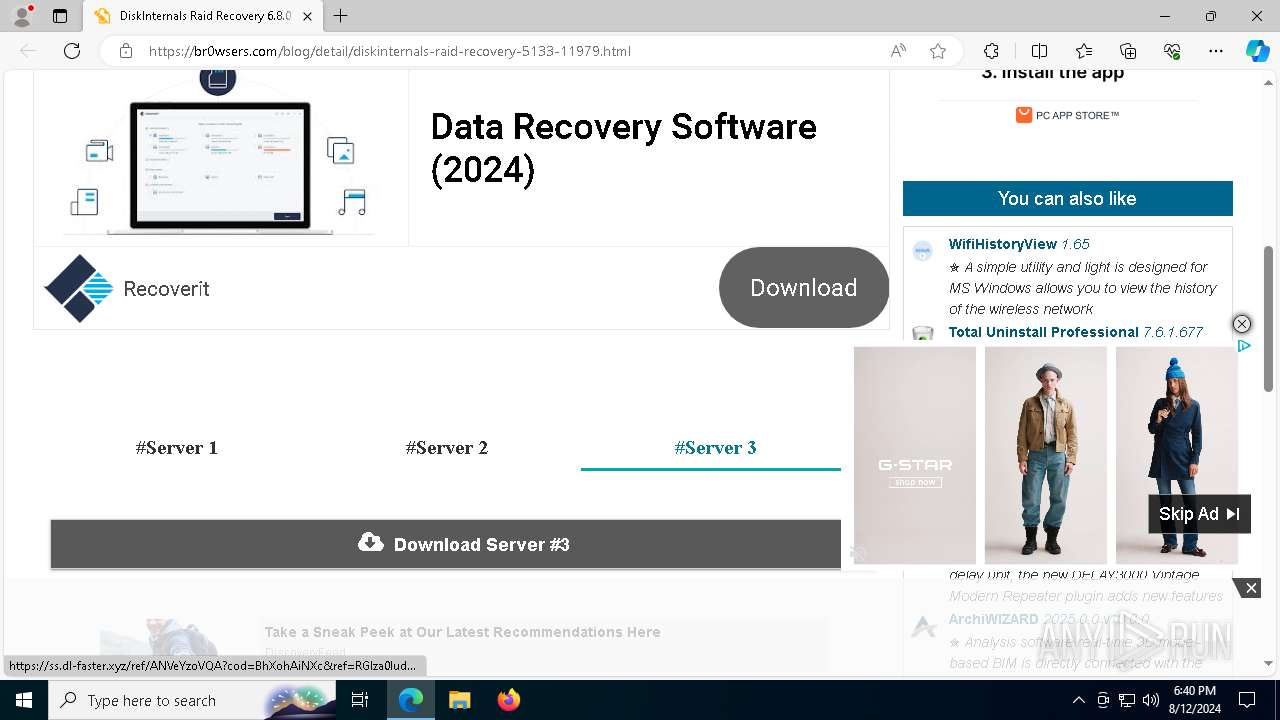1280x720 pixels.
Task: Open the Favorites list
Action: coord(1084,51)
